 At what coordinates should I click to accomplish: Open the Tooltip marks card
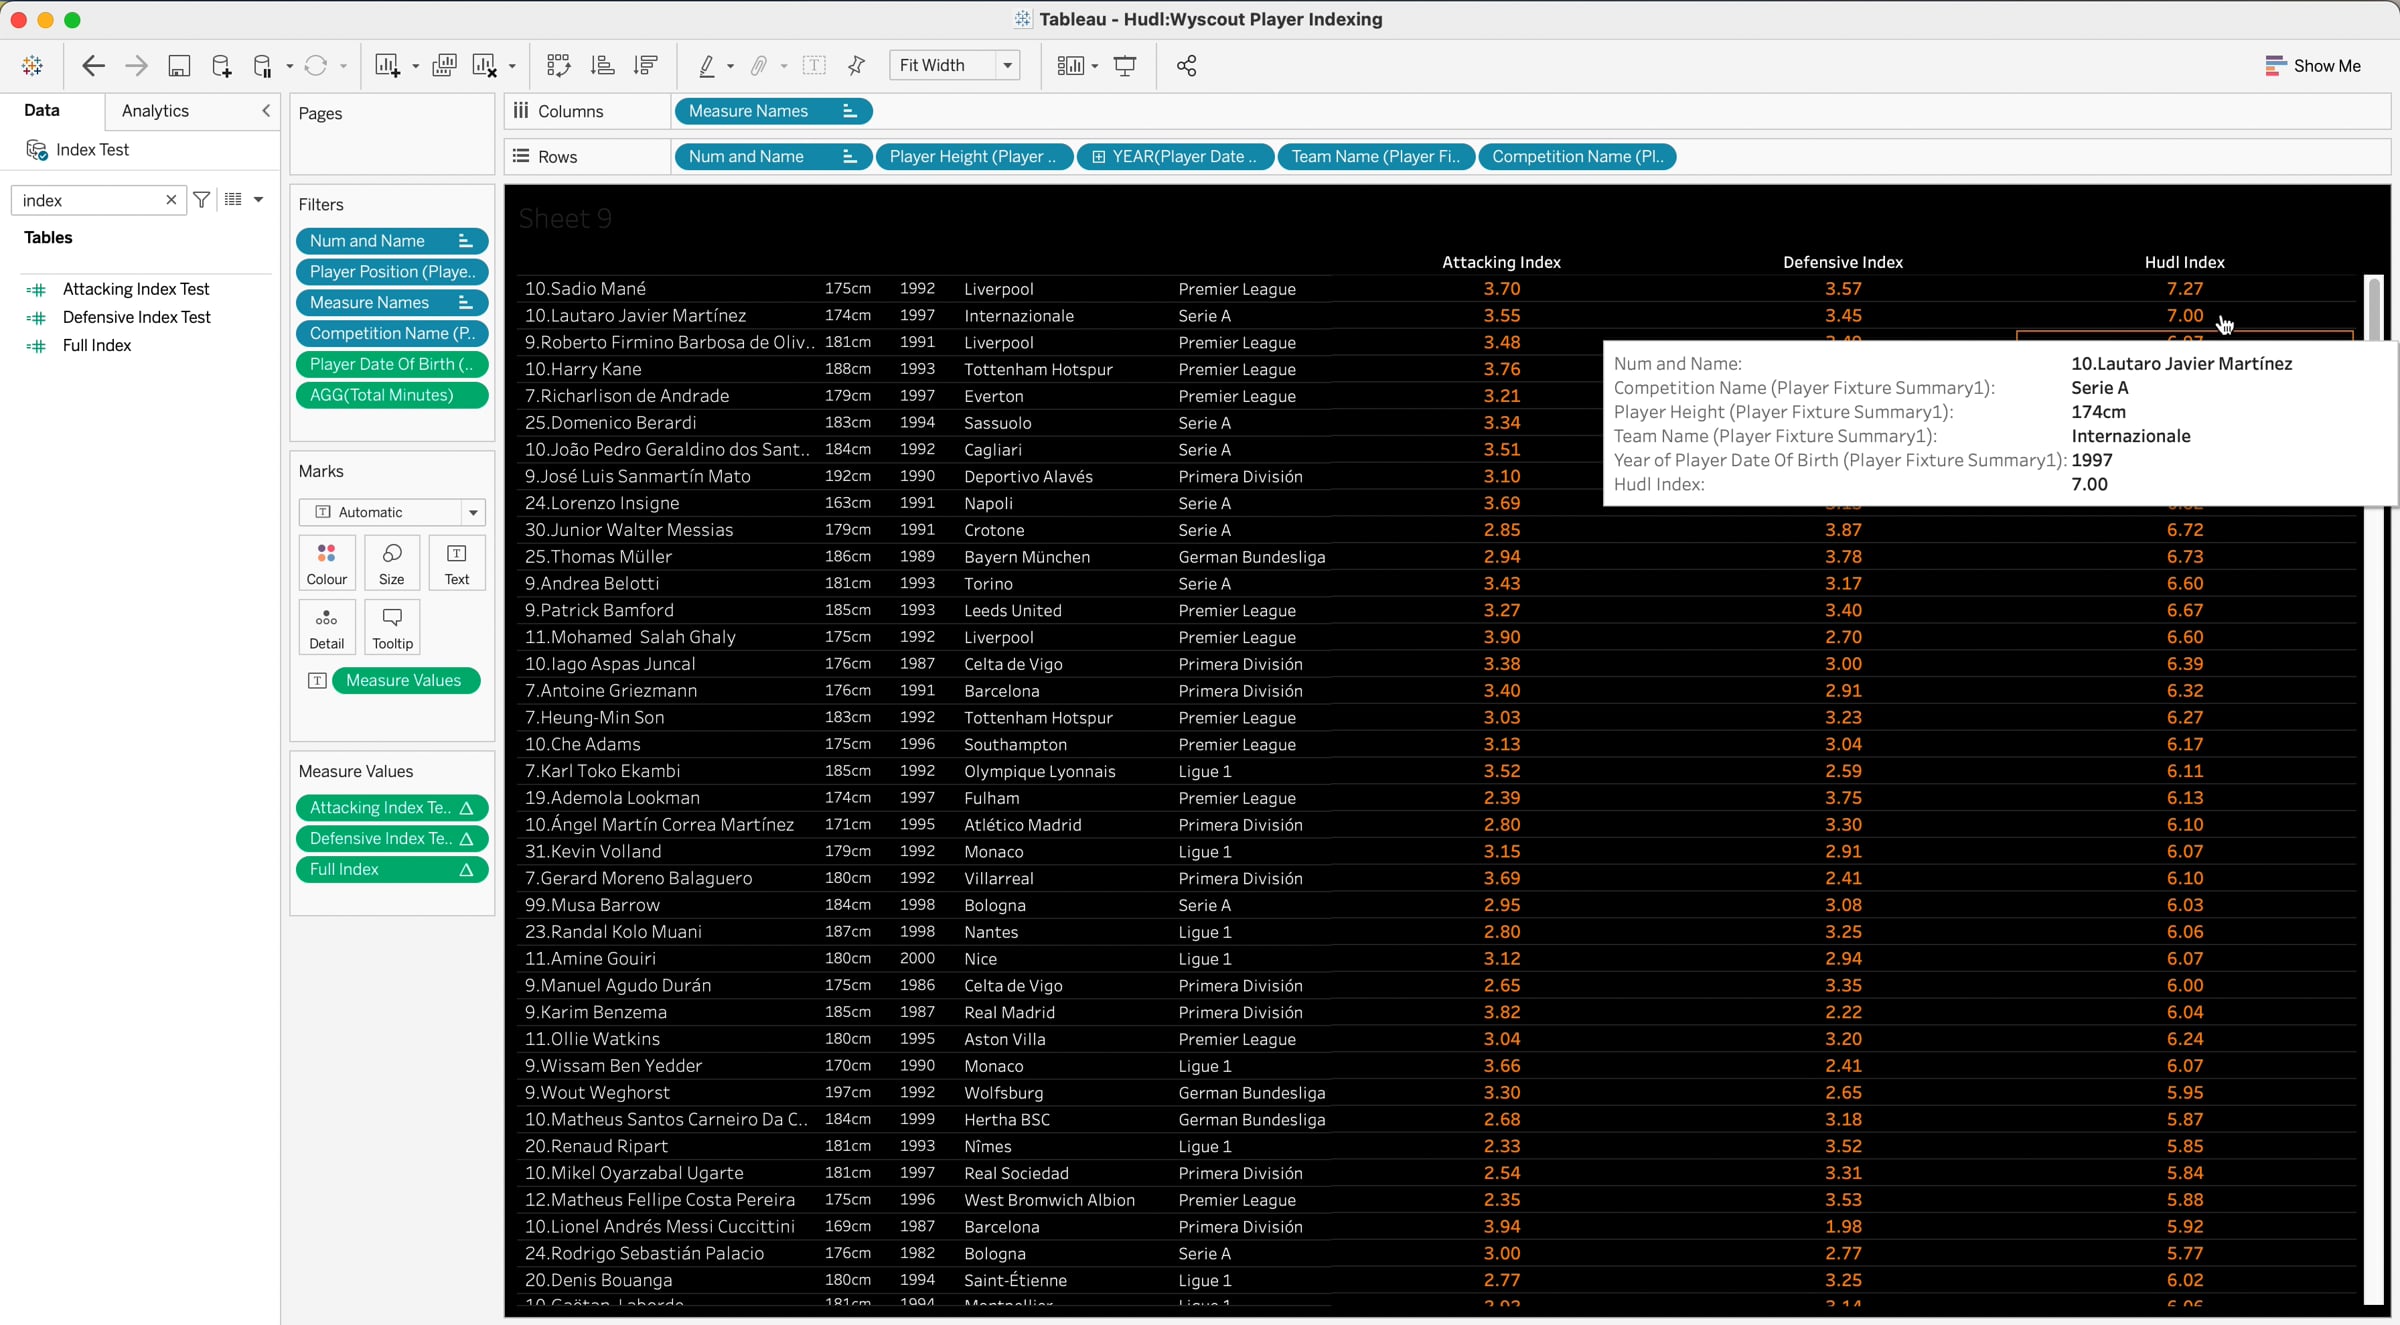tap(392, 627)
